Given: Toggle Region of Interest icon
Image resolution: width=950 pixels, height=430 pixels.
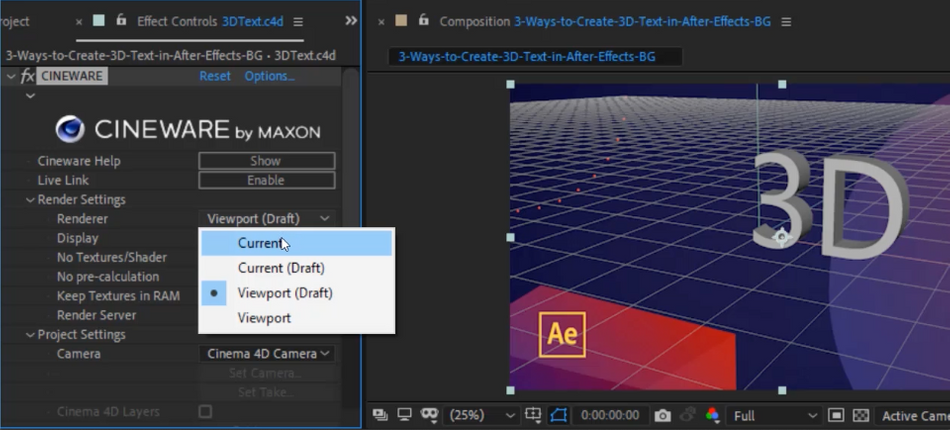Looking at the screenshot, I should tap(836, 415).
